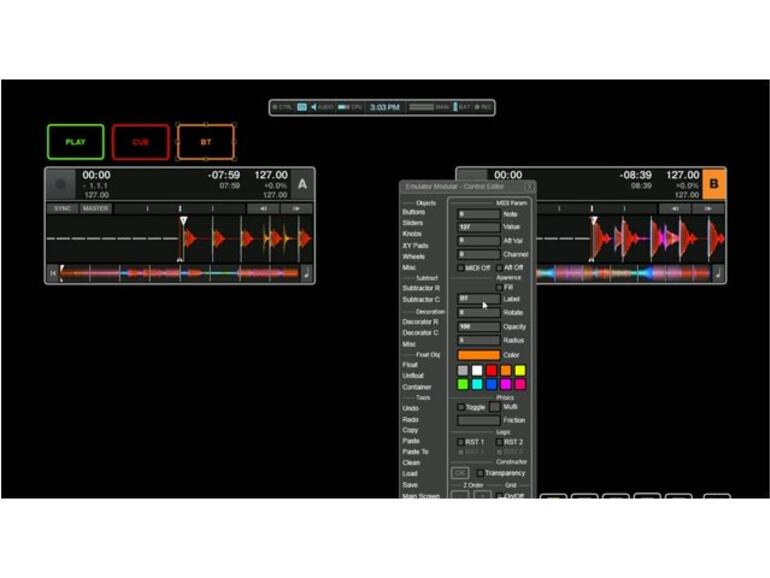Image resolution: width=770 pixels, height=578 pixels.
Task: Click Clean in Tools list
Action: [411, 463]
